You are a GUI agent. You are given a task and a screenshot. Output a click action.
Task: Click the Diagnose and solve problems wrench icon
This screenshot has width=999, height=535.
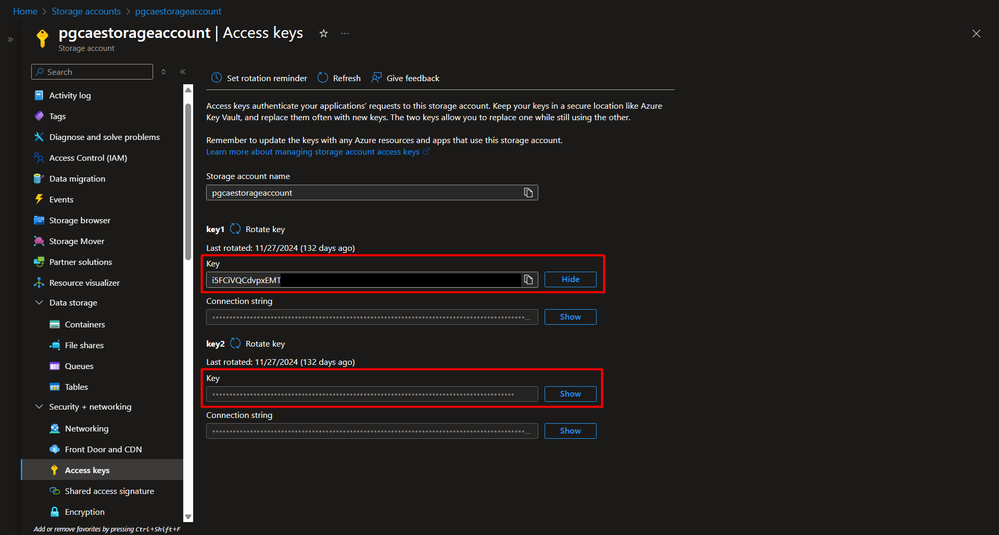39,137
